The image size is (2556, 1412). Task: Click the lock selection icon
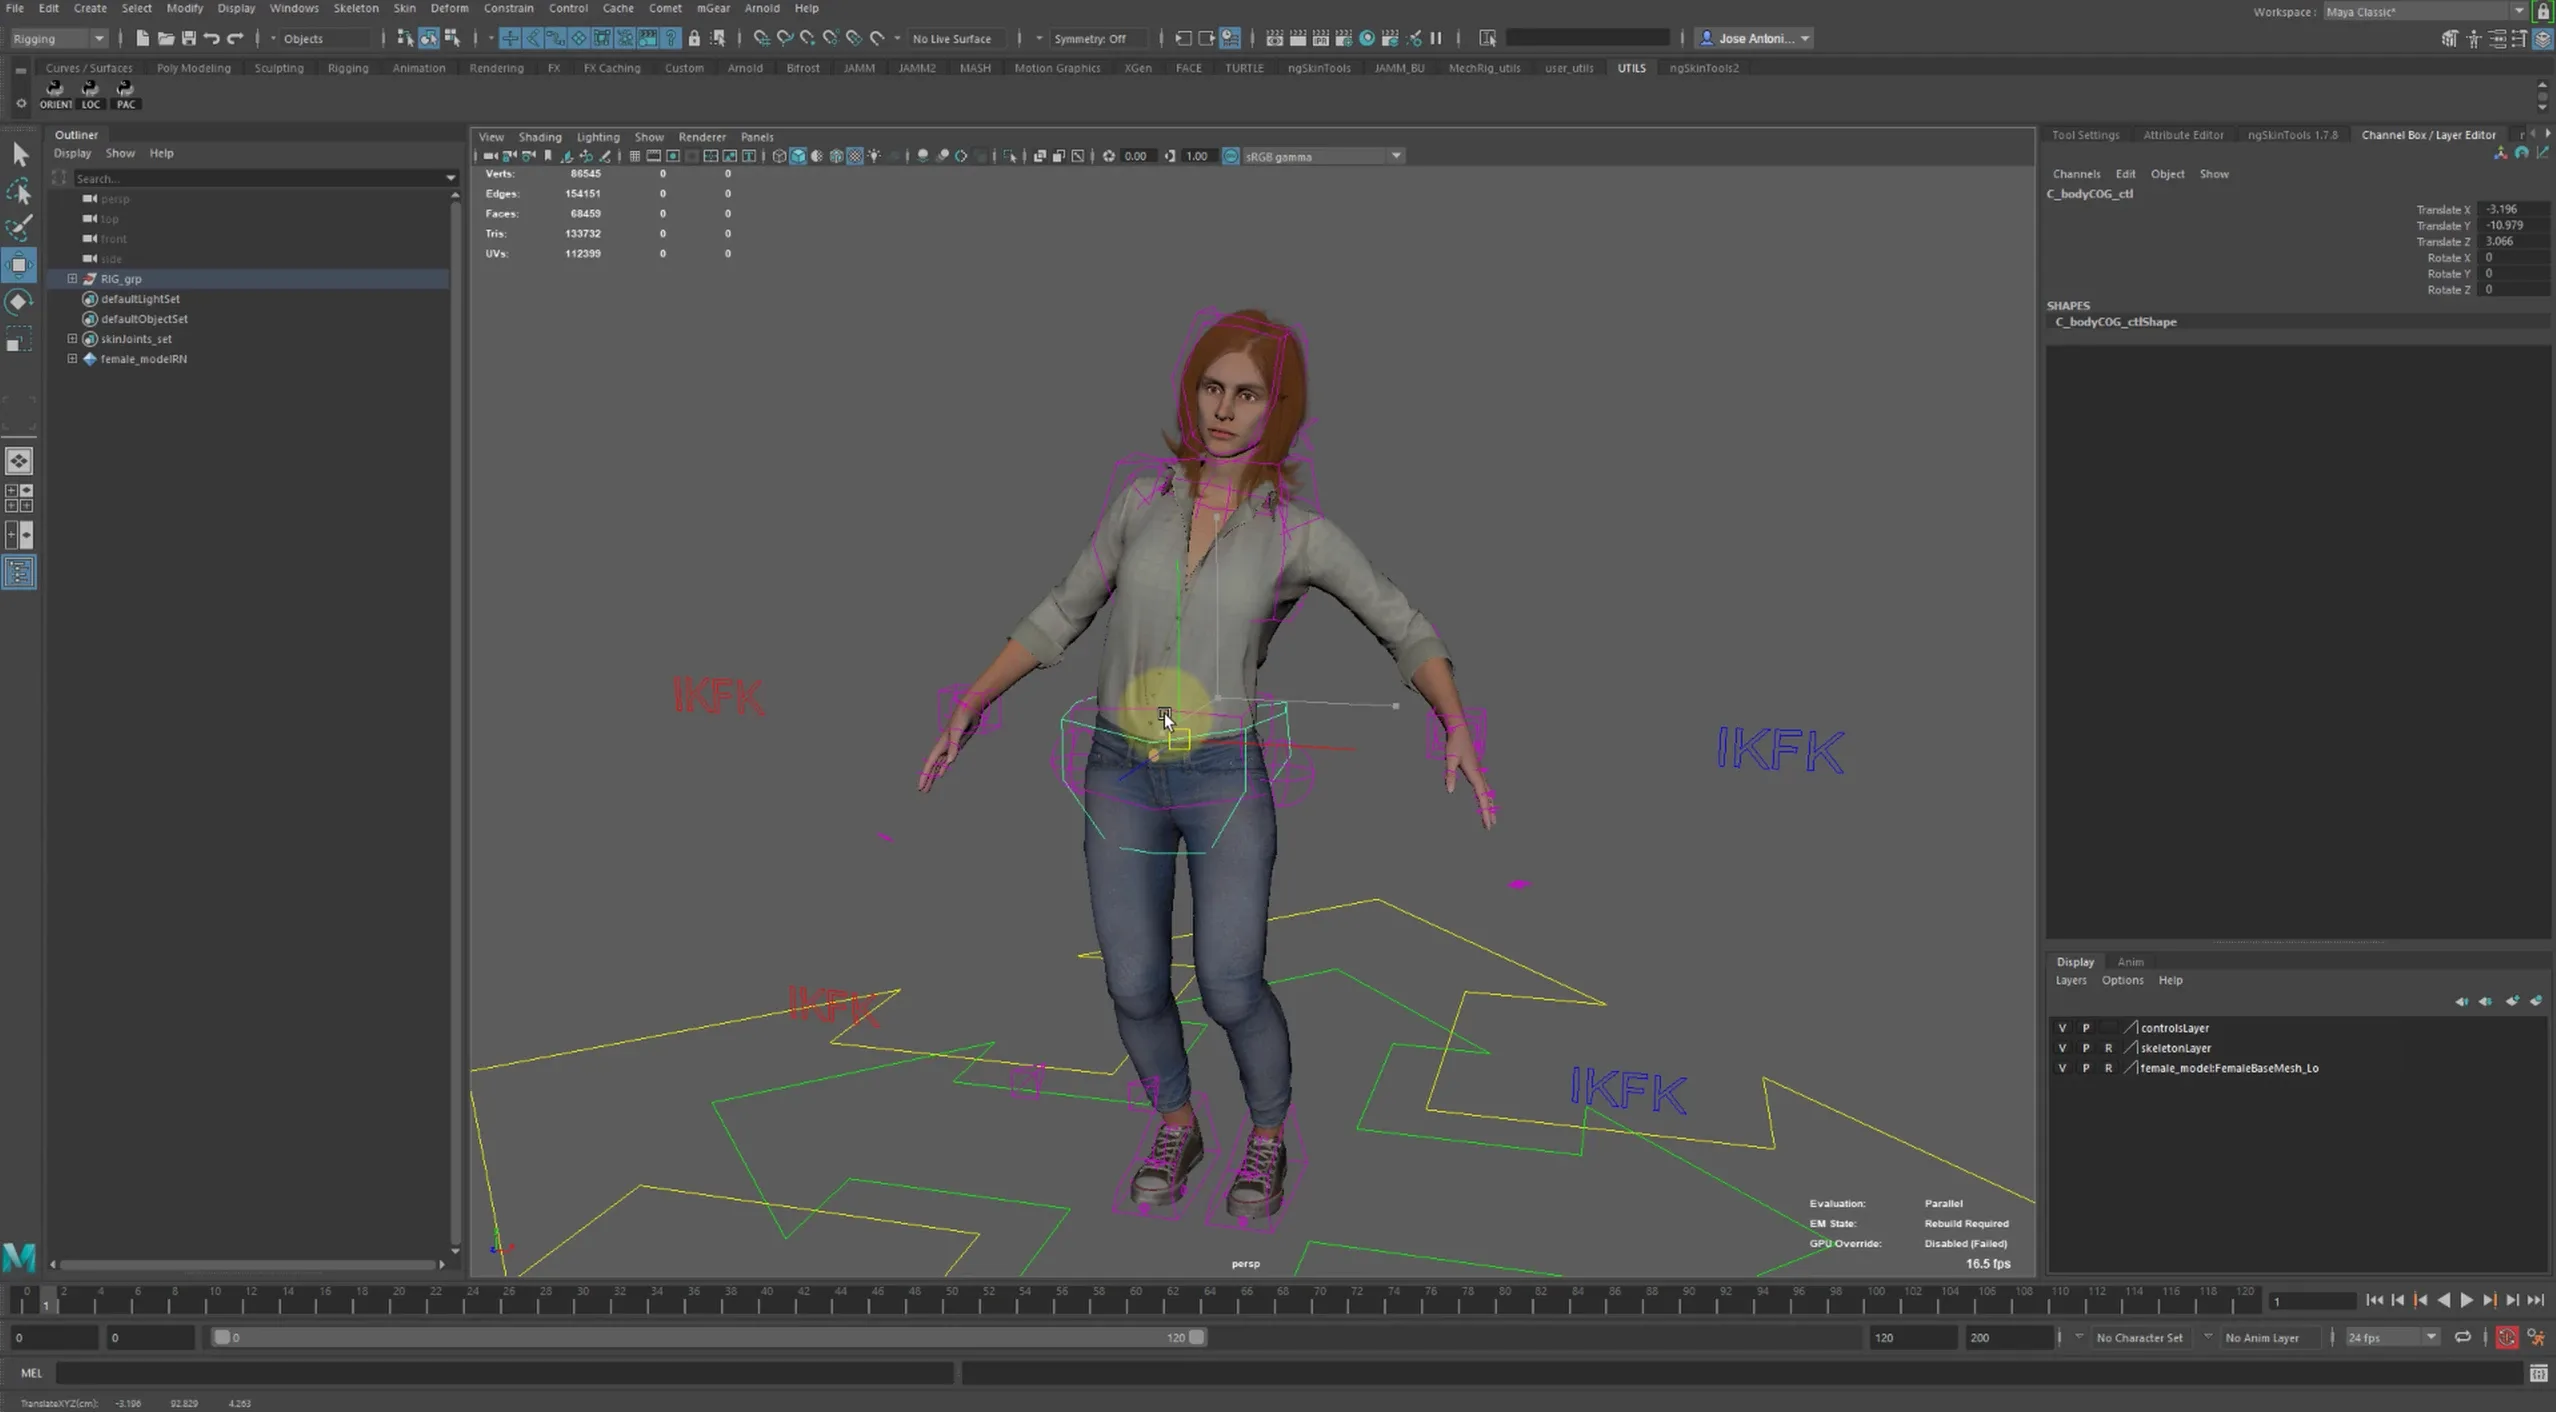tap(694, 38)
